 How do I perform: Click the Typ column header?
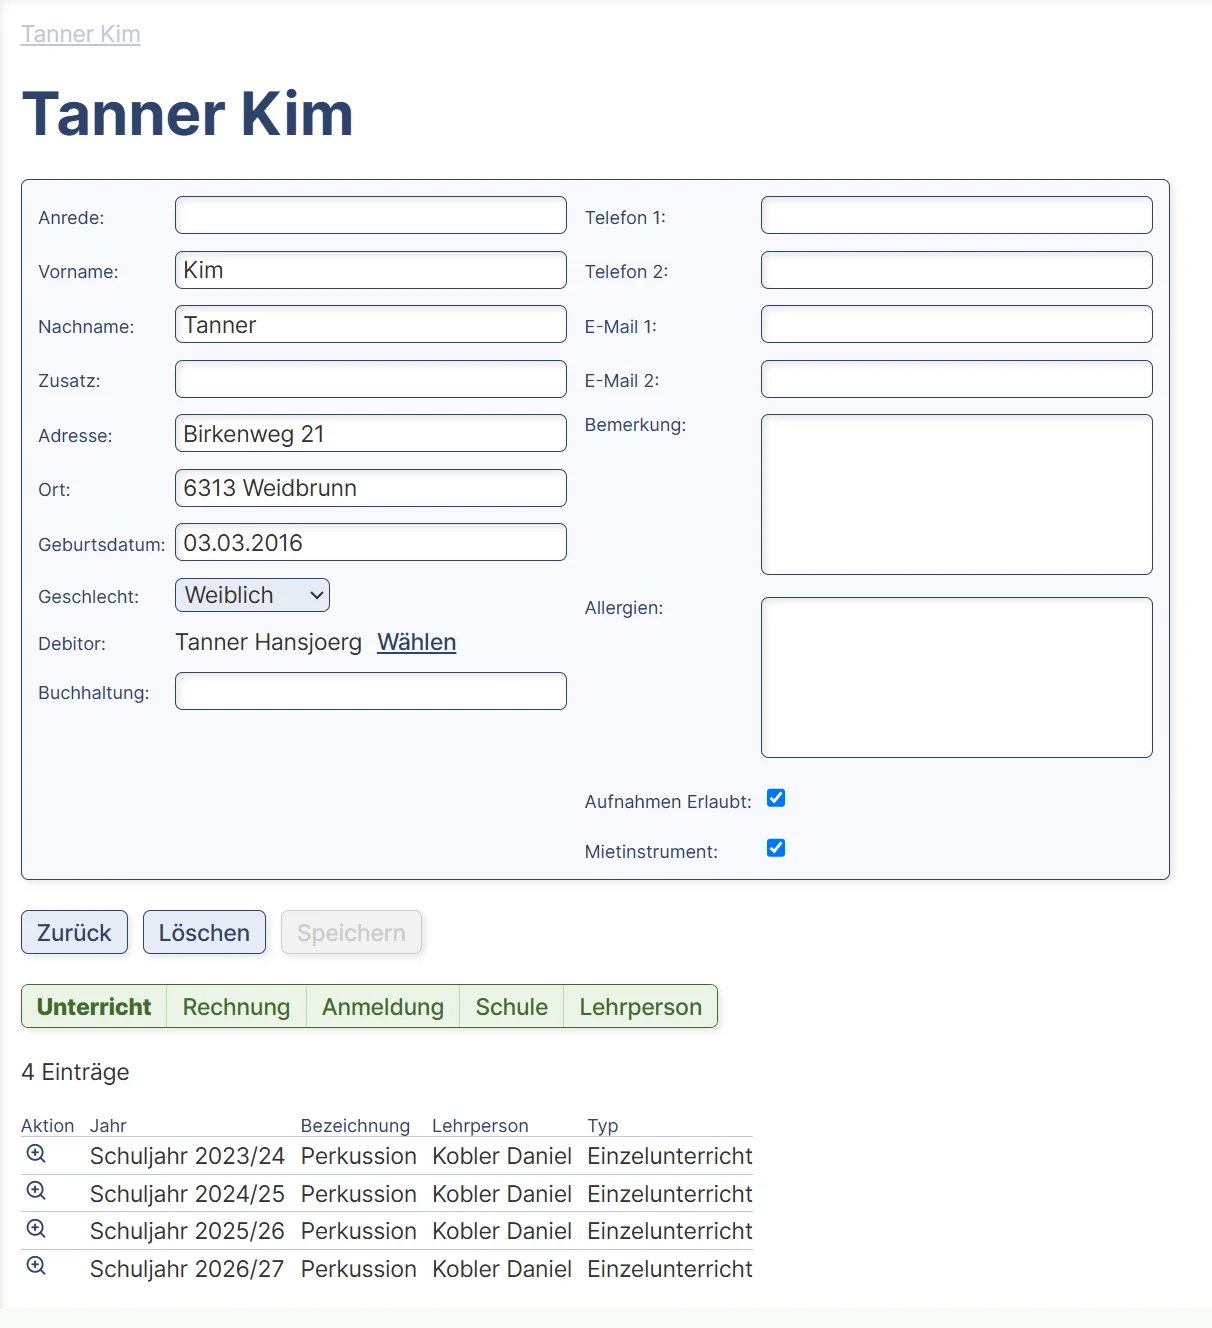(603, 1126)
